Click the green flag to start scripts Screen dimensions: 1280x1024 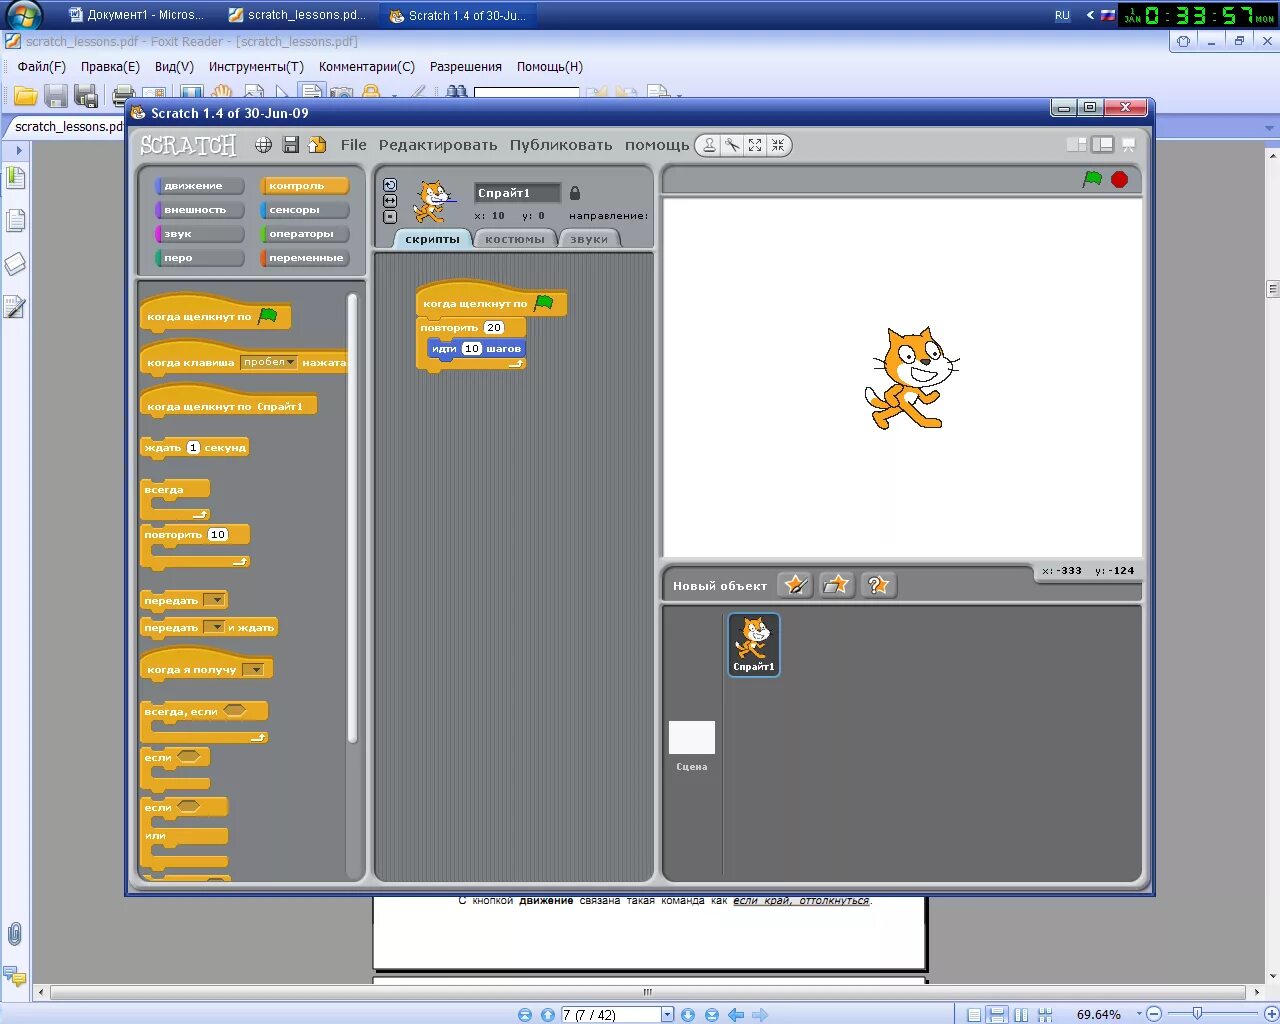point(1092,179)
